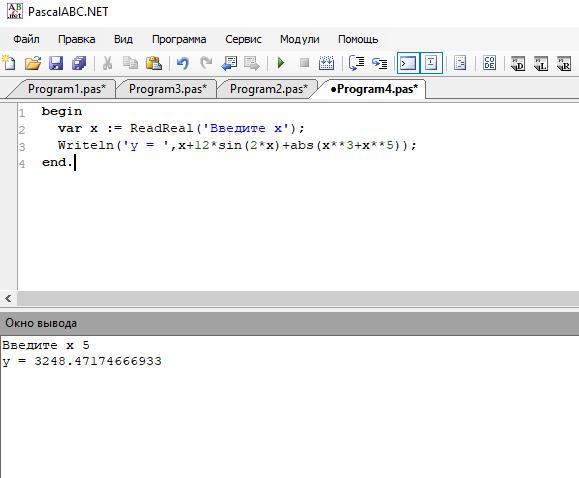Click the left arrow on horizontal scrollbar
The height and width of the screenshot is (478, 579).
pos(8,298)
